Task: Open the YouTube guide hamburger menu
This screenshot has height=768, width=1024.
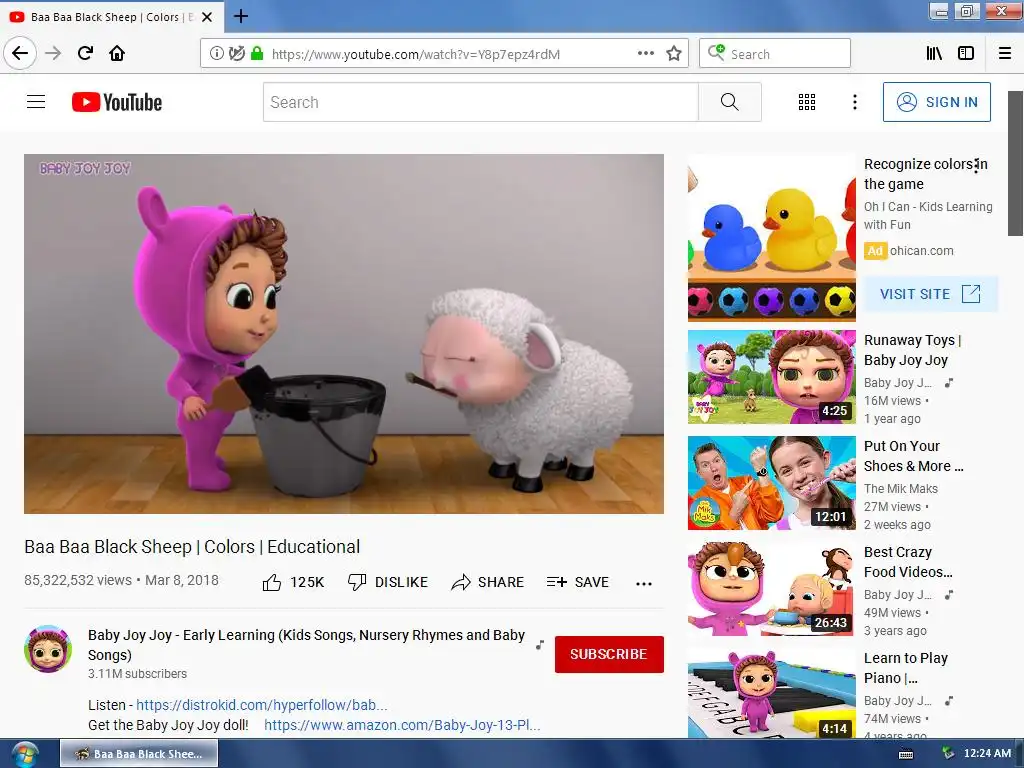Action: (36, 102)
